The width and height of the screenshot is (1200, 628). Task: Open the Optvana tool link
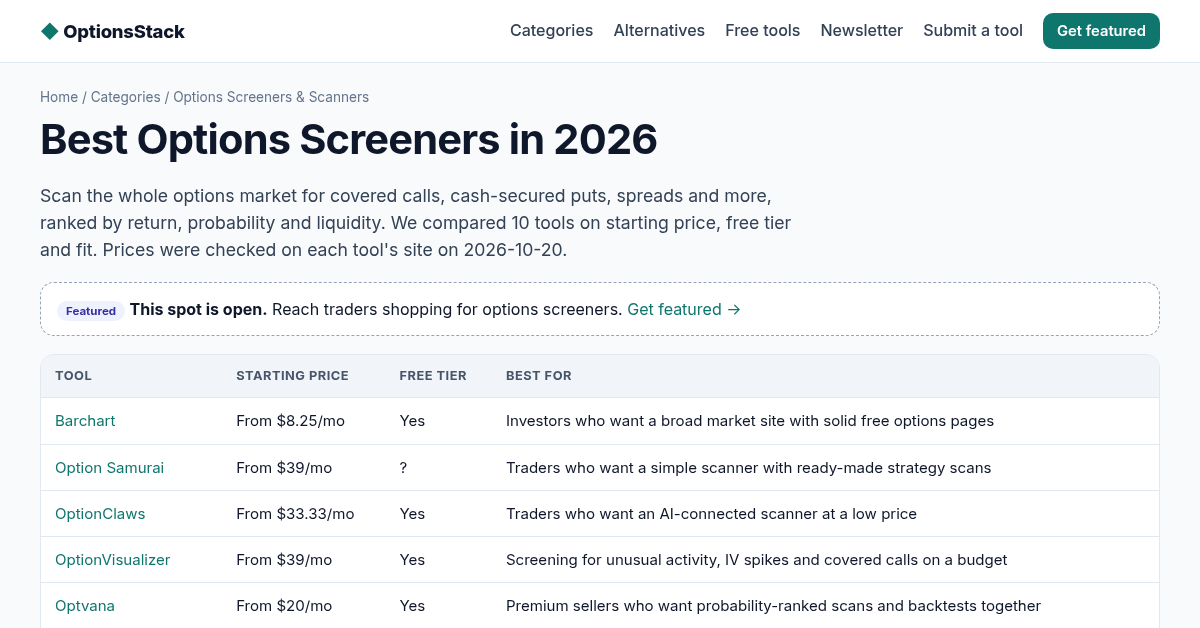pyautogui.click(x=85, y=606)
